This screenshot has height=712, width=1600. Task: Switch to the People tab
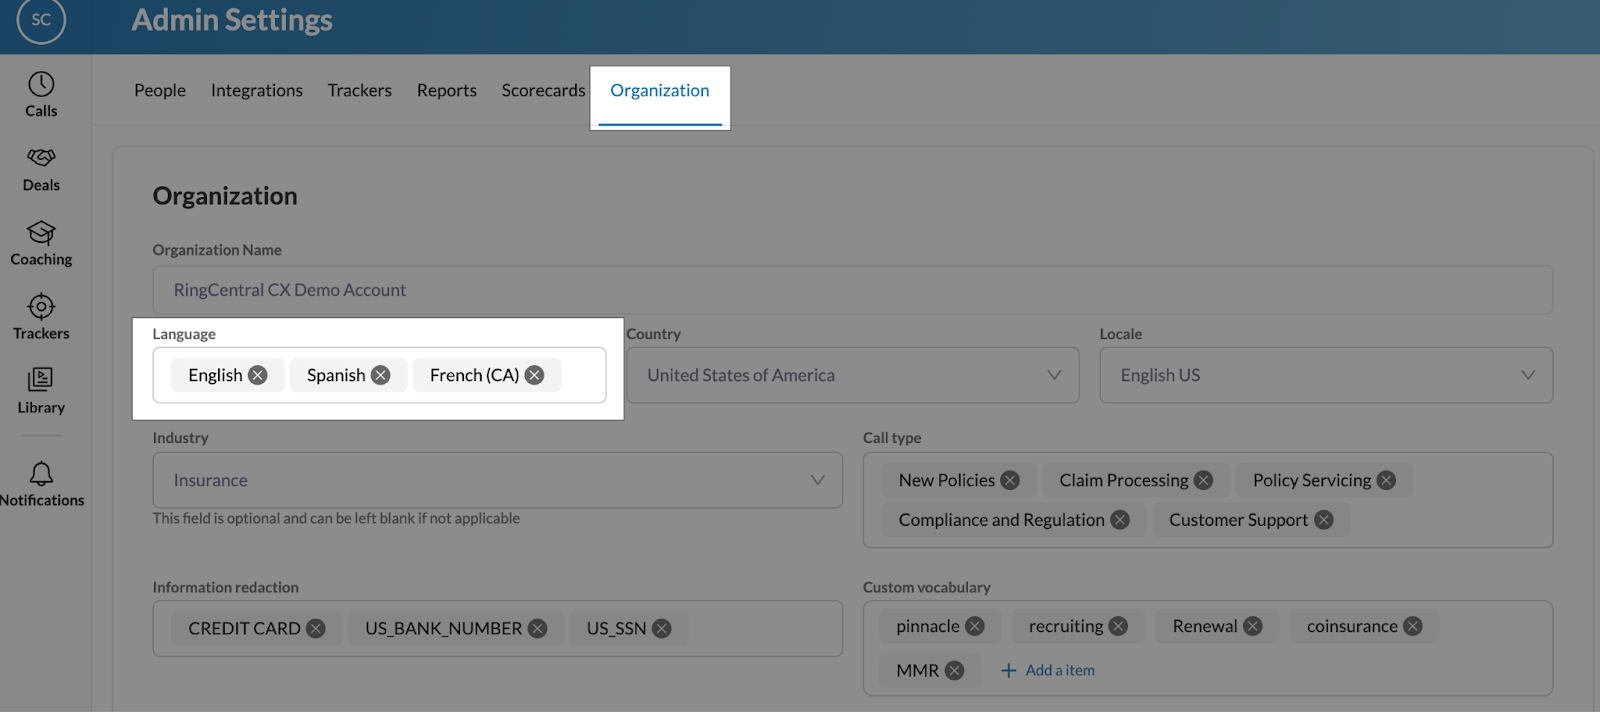click(160, 90)
